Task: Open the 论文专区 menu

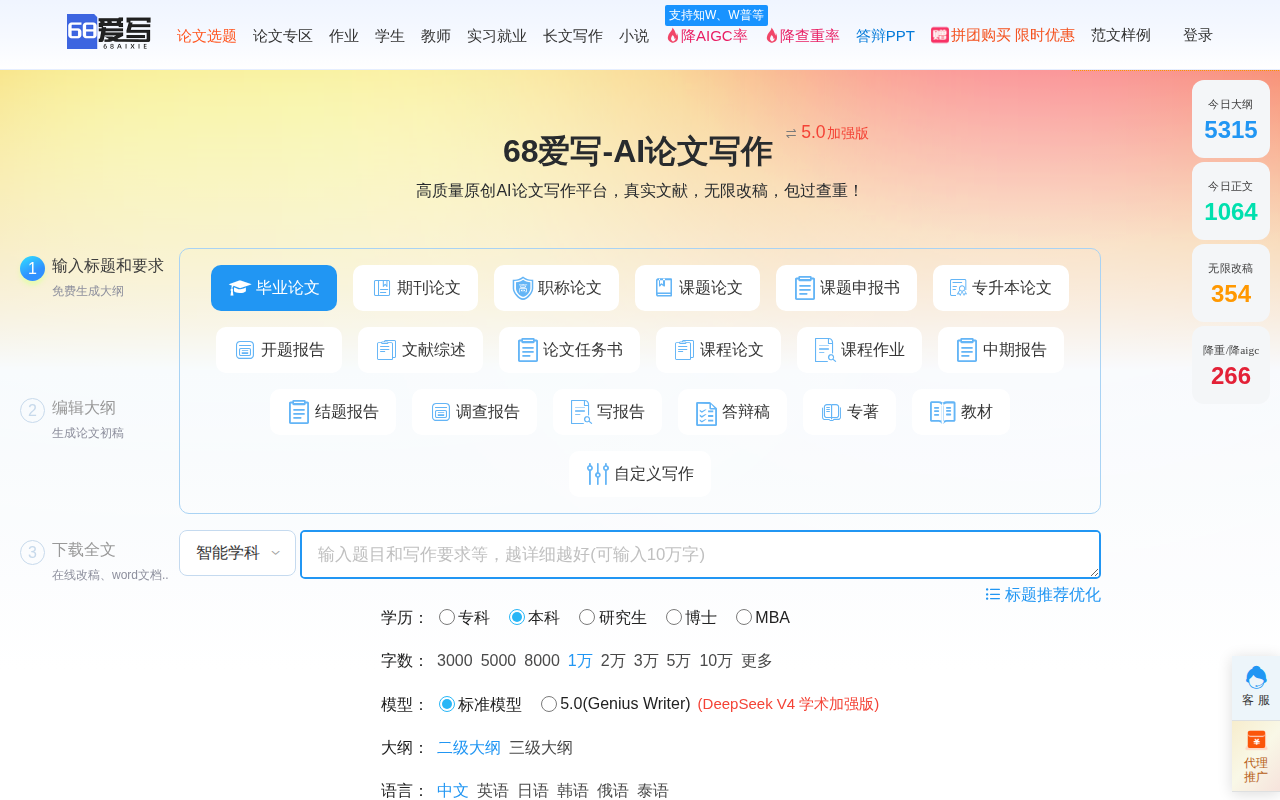Action: coord(283,36)
